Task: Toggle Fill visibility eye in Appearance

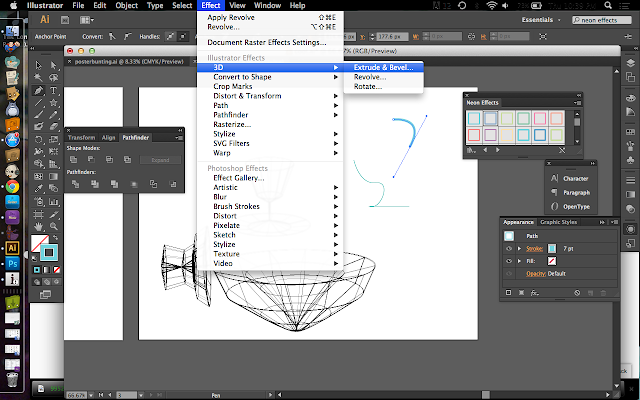Action: [509, 261]
